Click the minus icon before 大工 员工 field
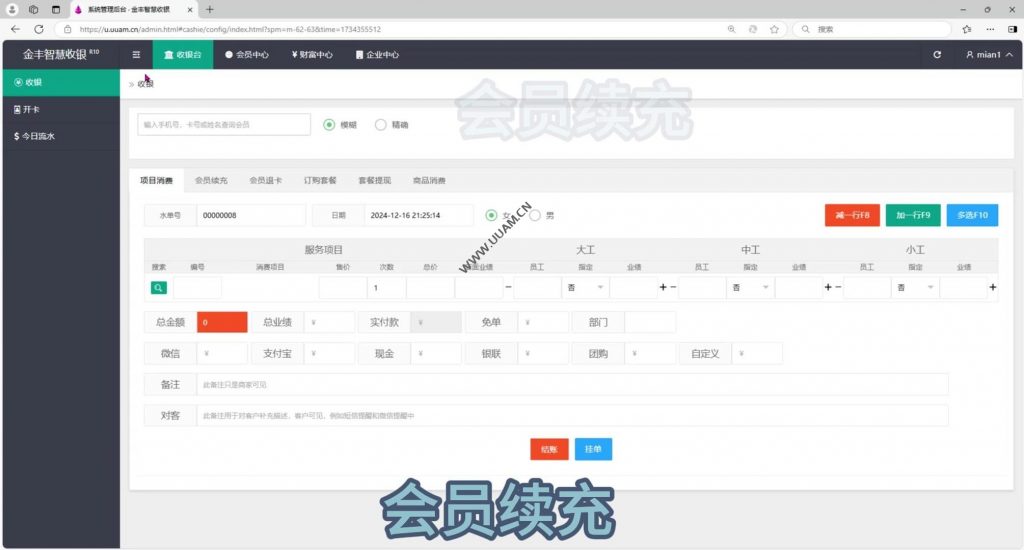Viewport: 1024px width, 550px height. click(508, 288)
